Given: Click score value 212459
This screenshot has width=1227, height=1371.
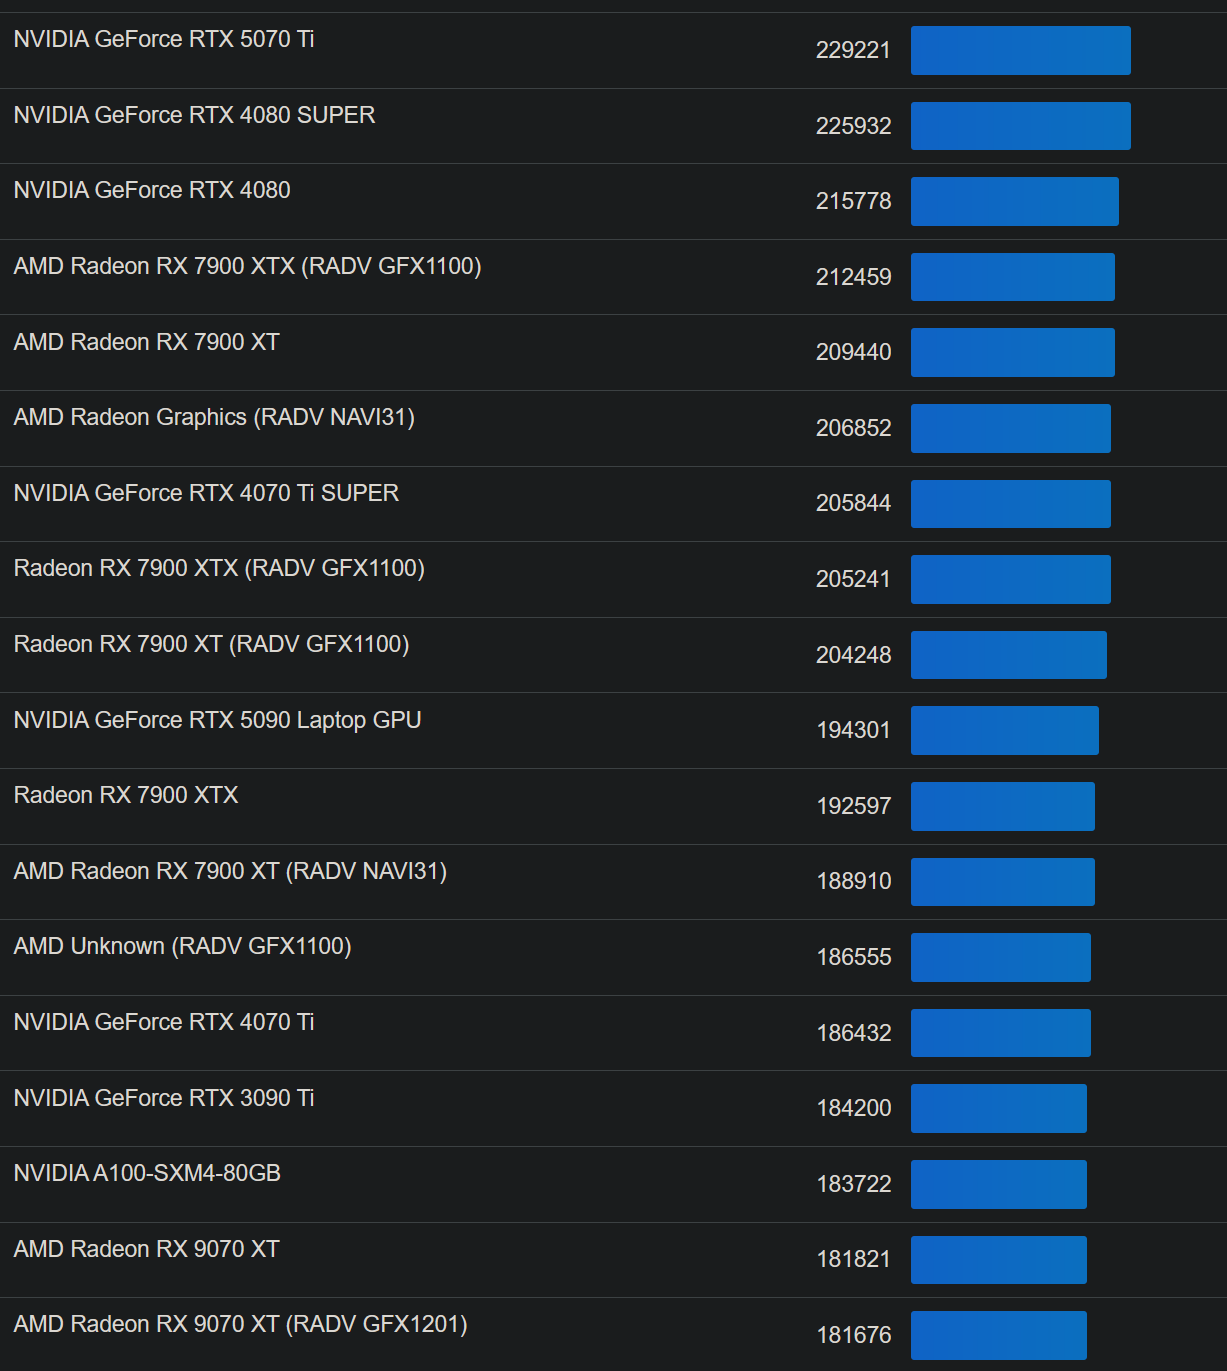Looking at the screenshot, I should pos(853,277).
